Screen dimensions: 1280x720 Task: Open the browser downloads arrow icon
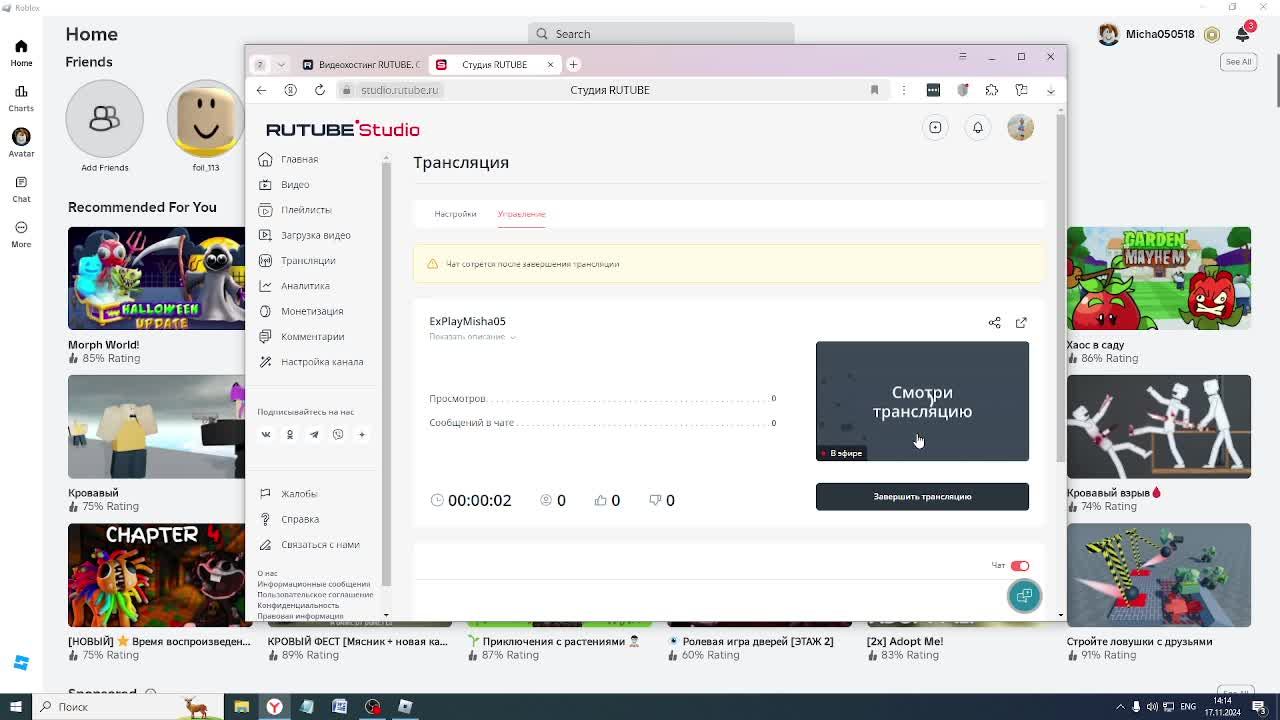1050,90
